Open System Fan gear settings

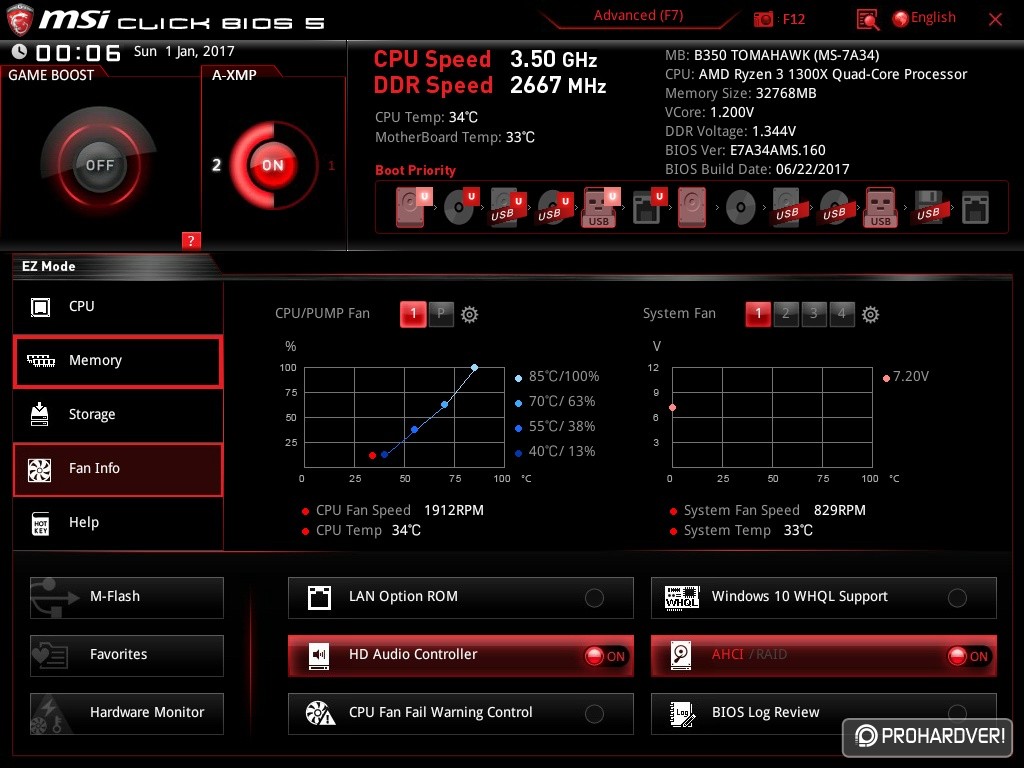coord(870,315)
